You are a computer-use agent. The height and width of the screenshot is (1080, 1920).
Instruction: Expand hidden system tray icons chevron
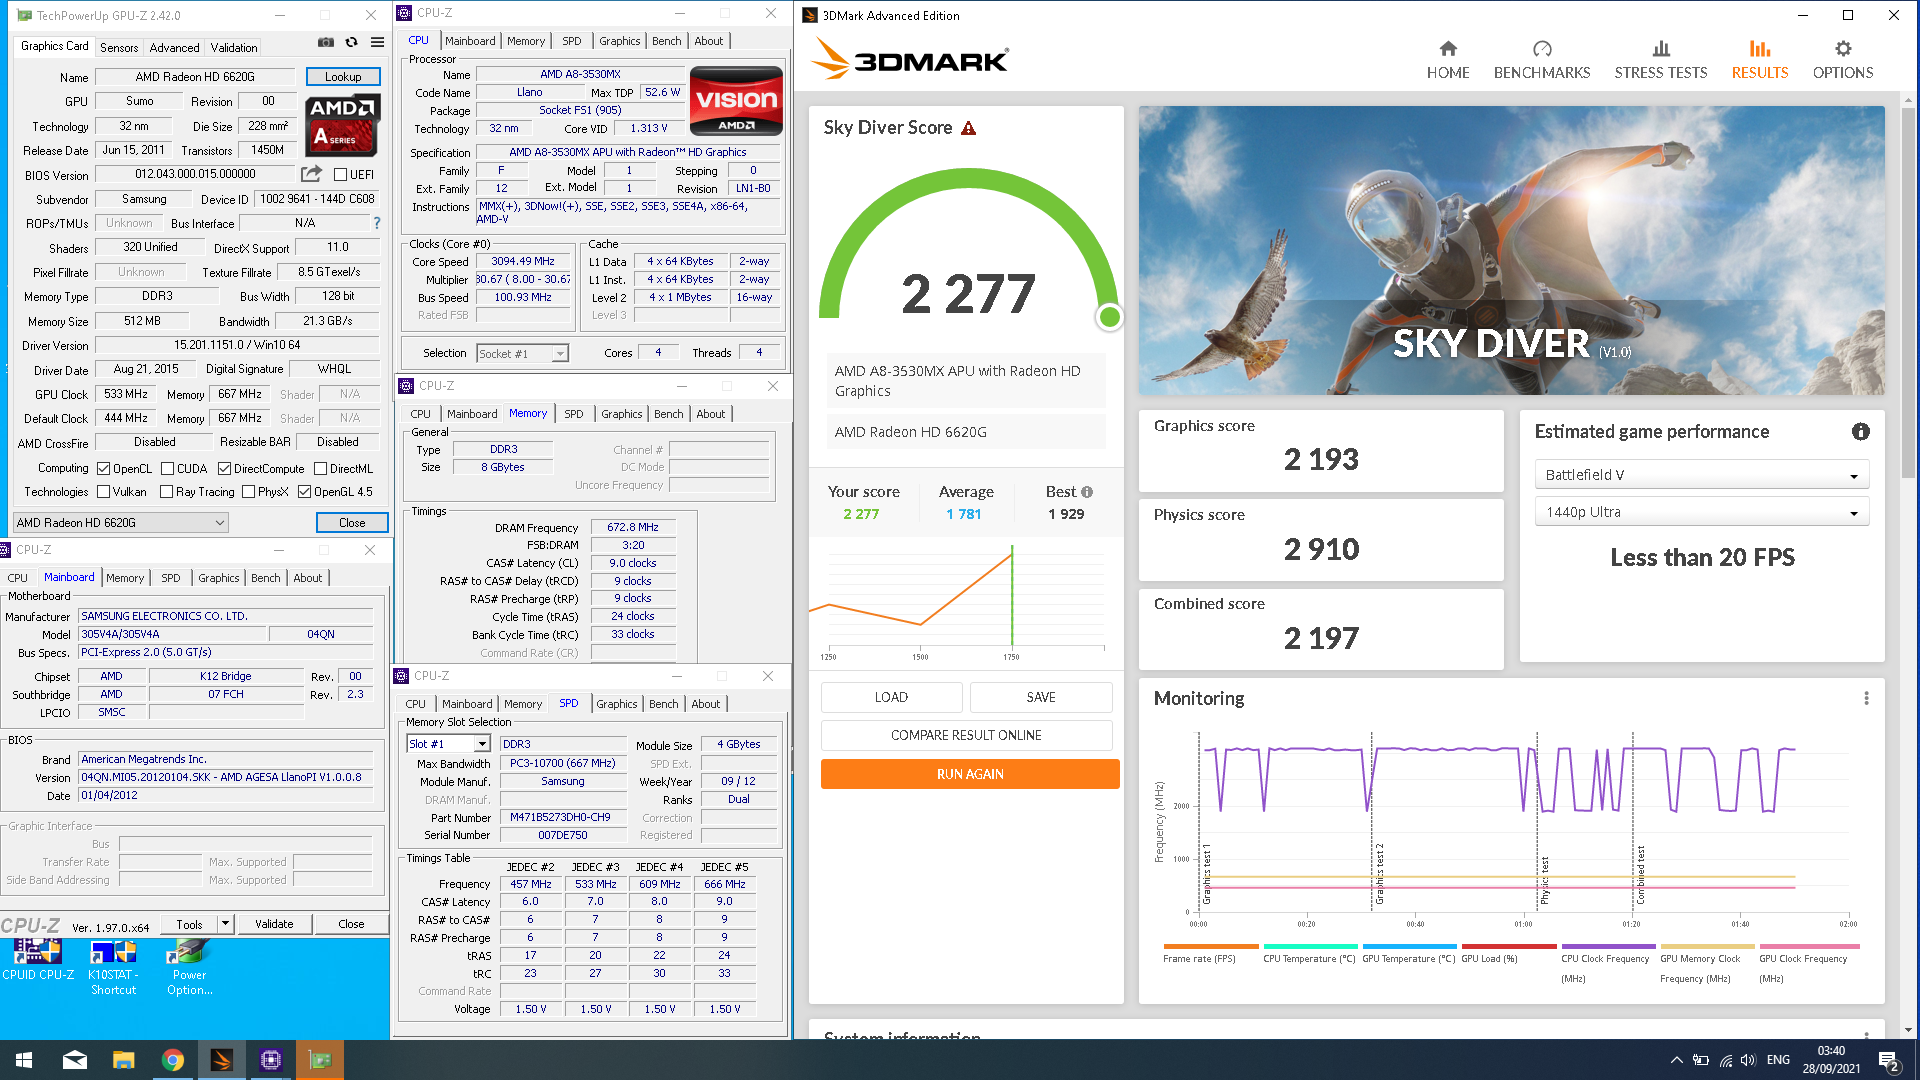pos(1675,1060)
